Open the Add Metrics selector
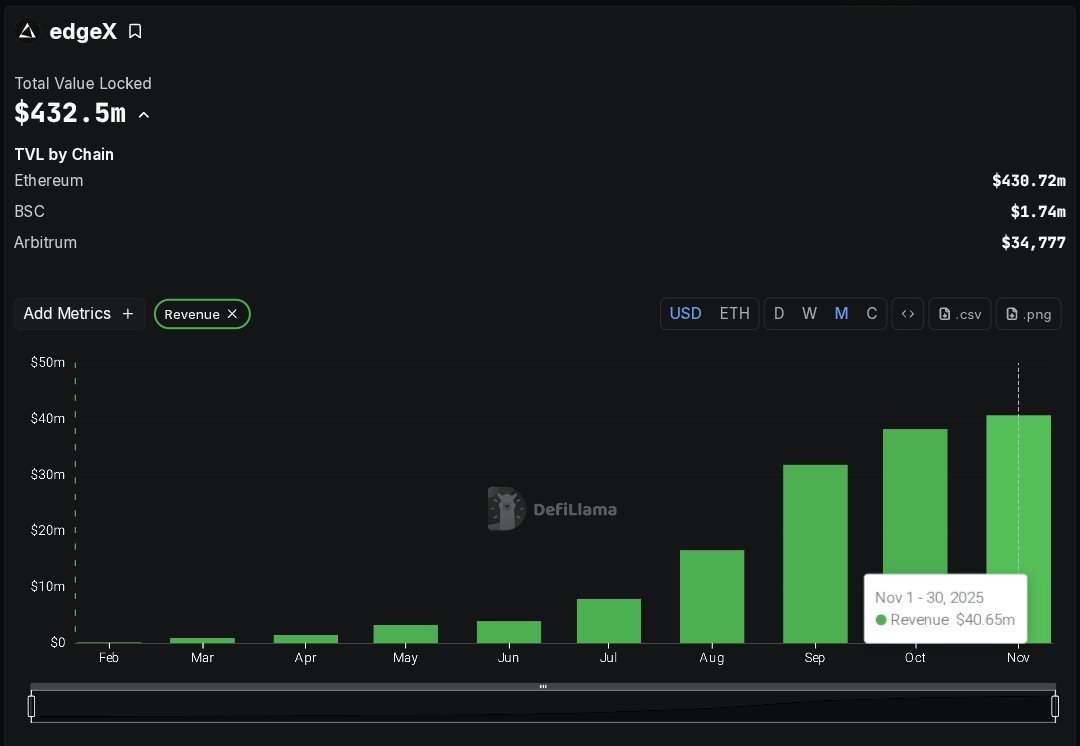The height and width of the screenshot is (746, 1080). [x=70, y=313]
